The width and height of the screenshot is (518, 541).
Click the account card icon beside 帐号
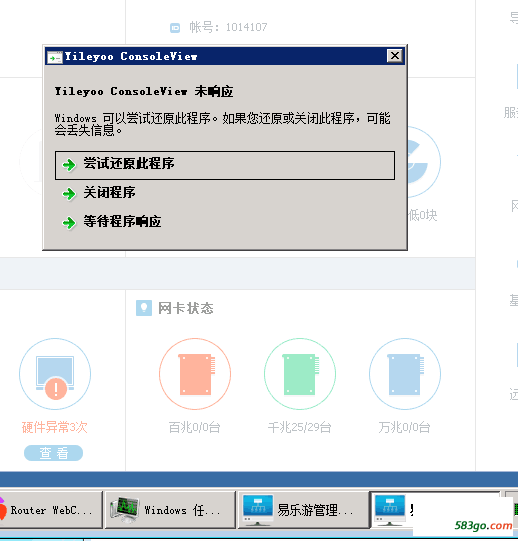point(175,28)
